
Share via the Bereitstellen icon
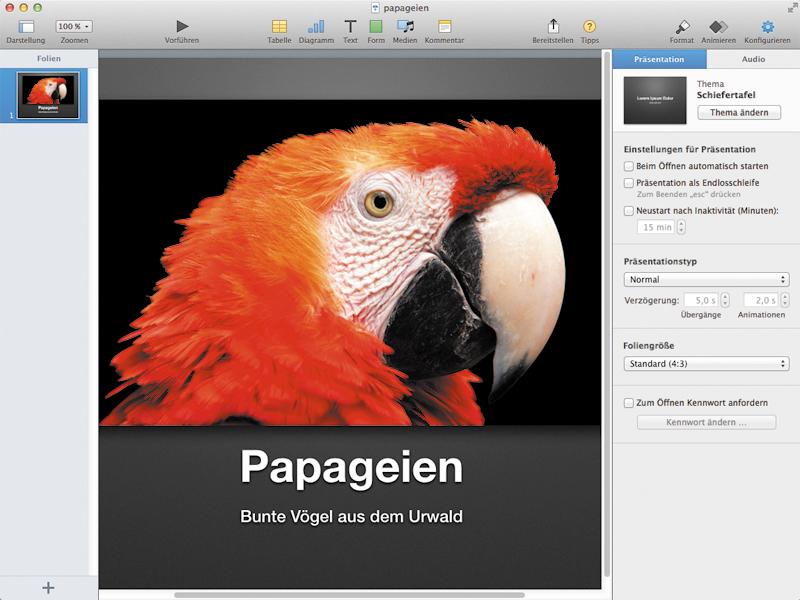553,26
